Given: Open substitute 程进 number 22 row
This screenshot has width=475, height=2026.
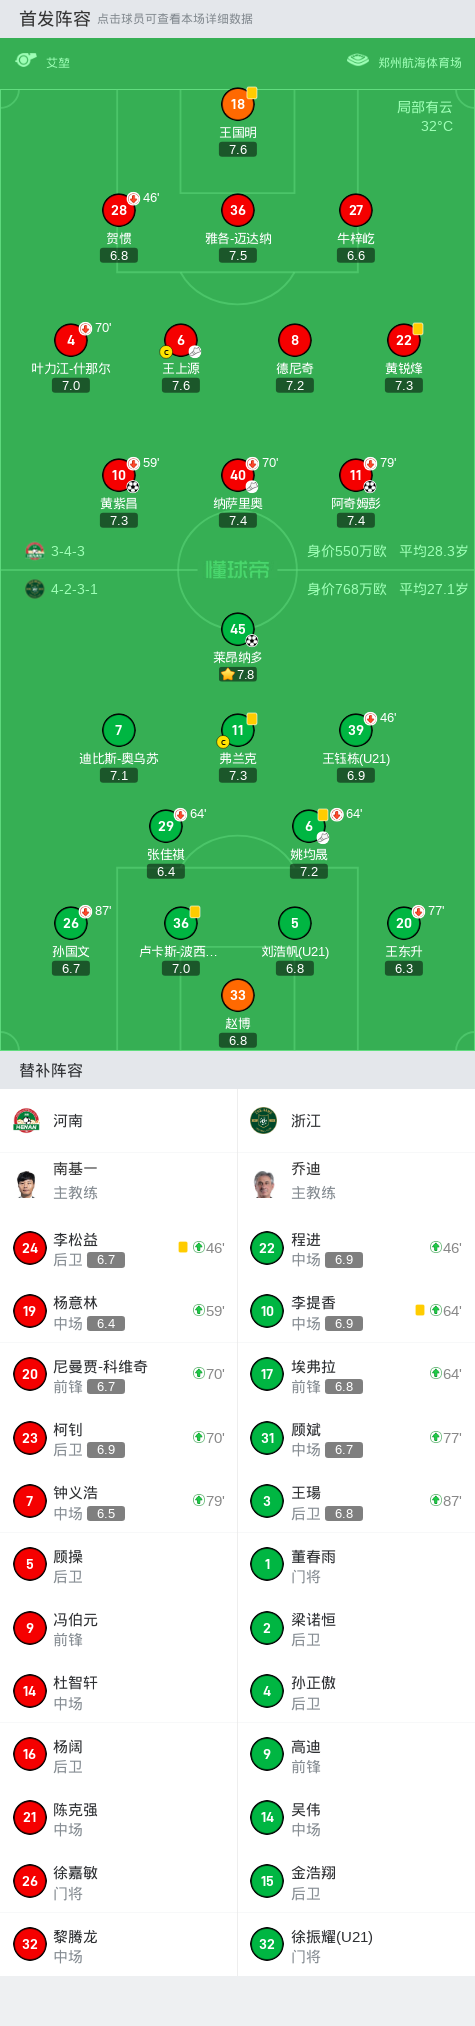Looking at the screenshot, I should (356, 1248).
